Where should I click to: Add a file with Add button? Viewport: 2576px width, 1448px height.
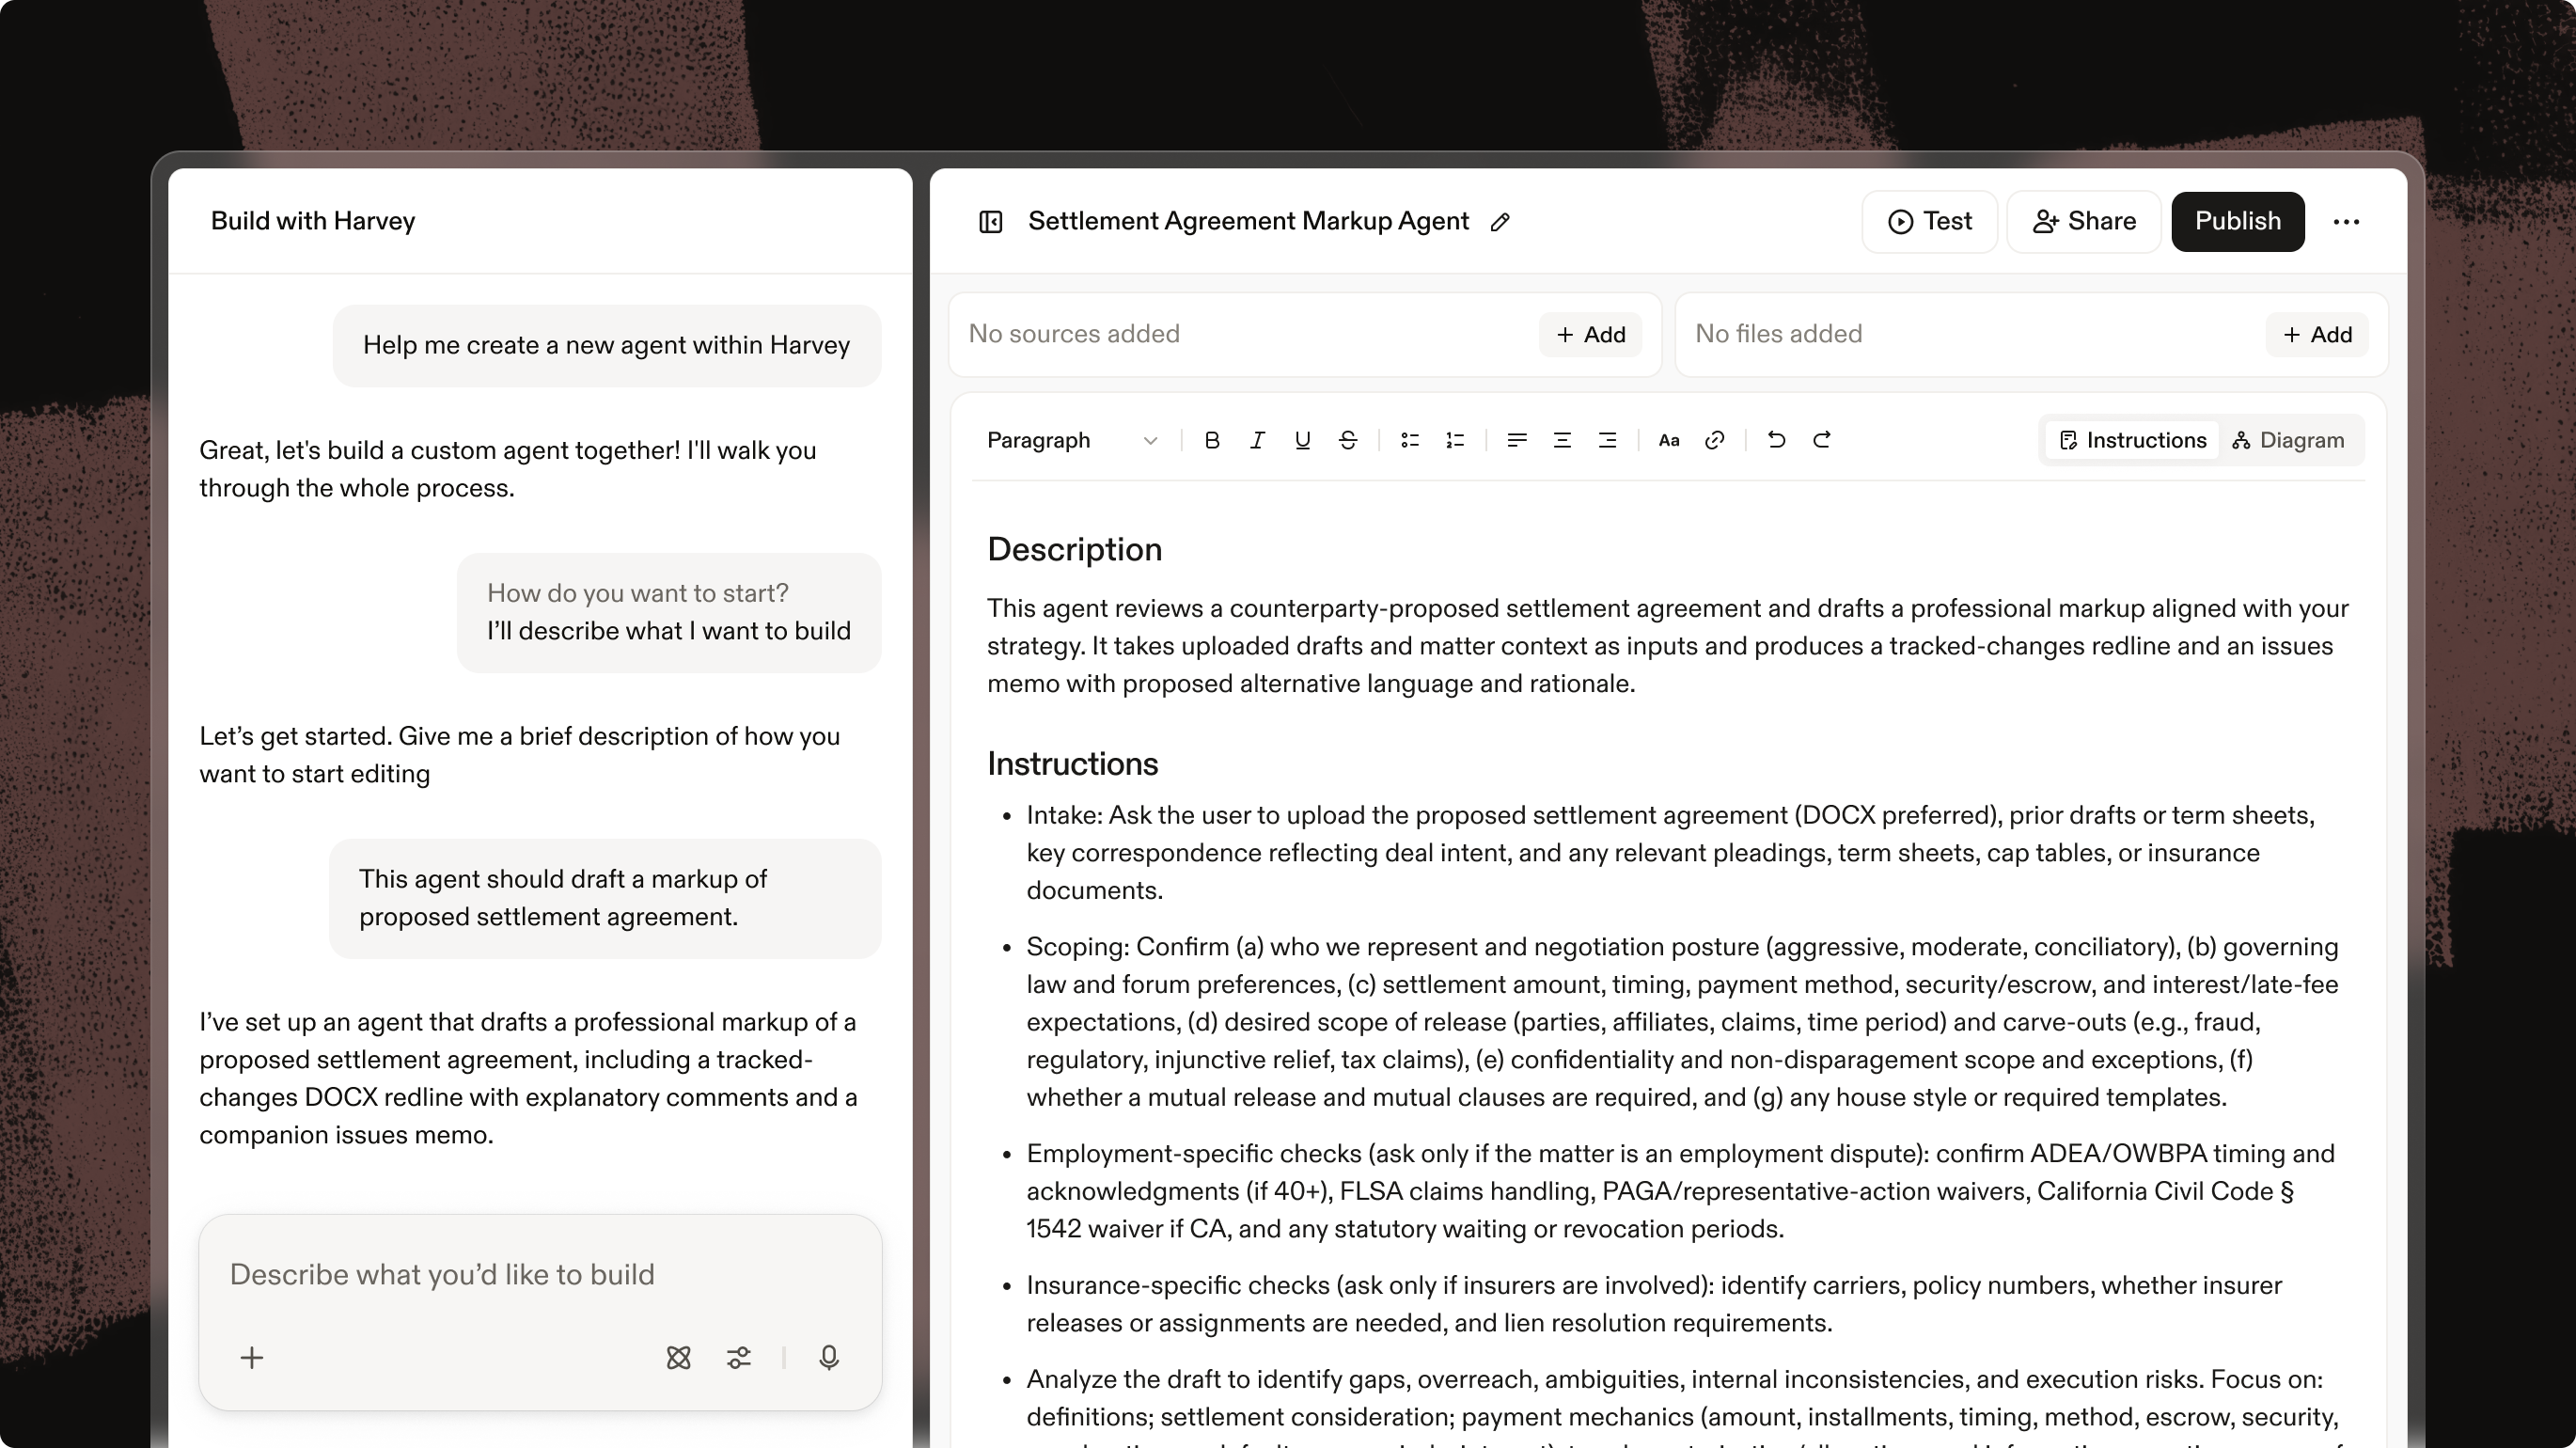[x=2317, y=334]
